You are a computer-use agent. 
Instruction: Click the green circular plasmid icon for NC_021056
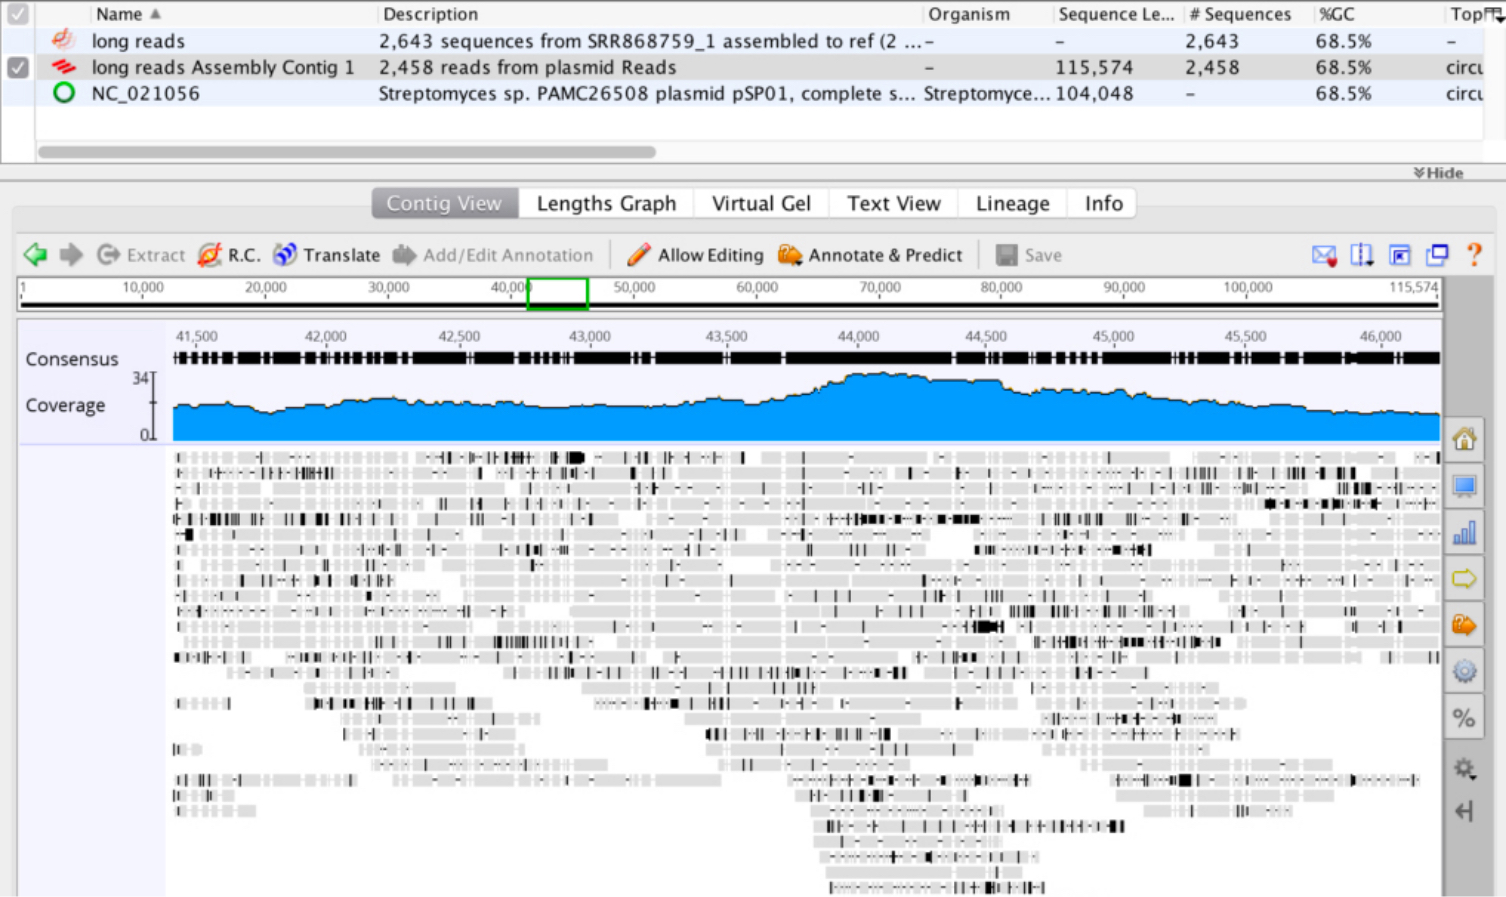[x=63, y=93]
